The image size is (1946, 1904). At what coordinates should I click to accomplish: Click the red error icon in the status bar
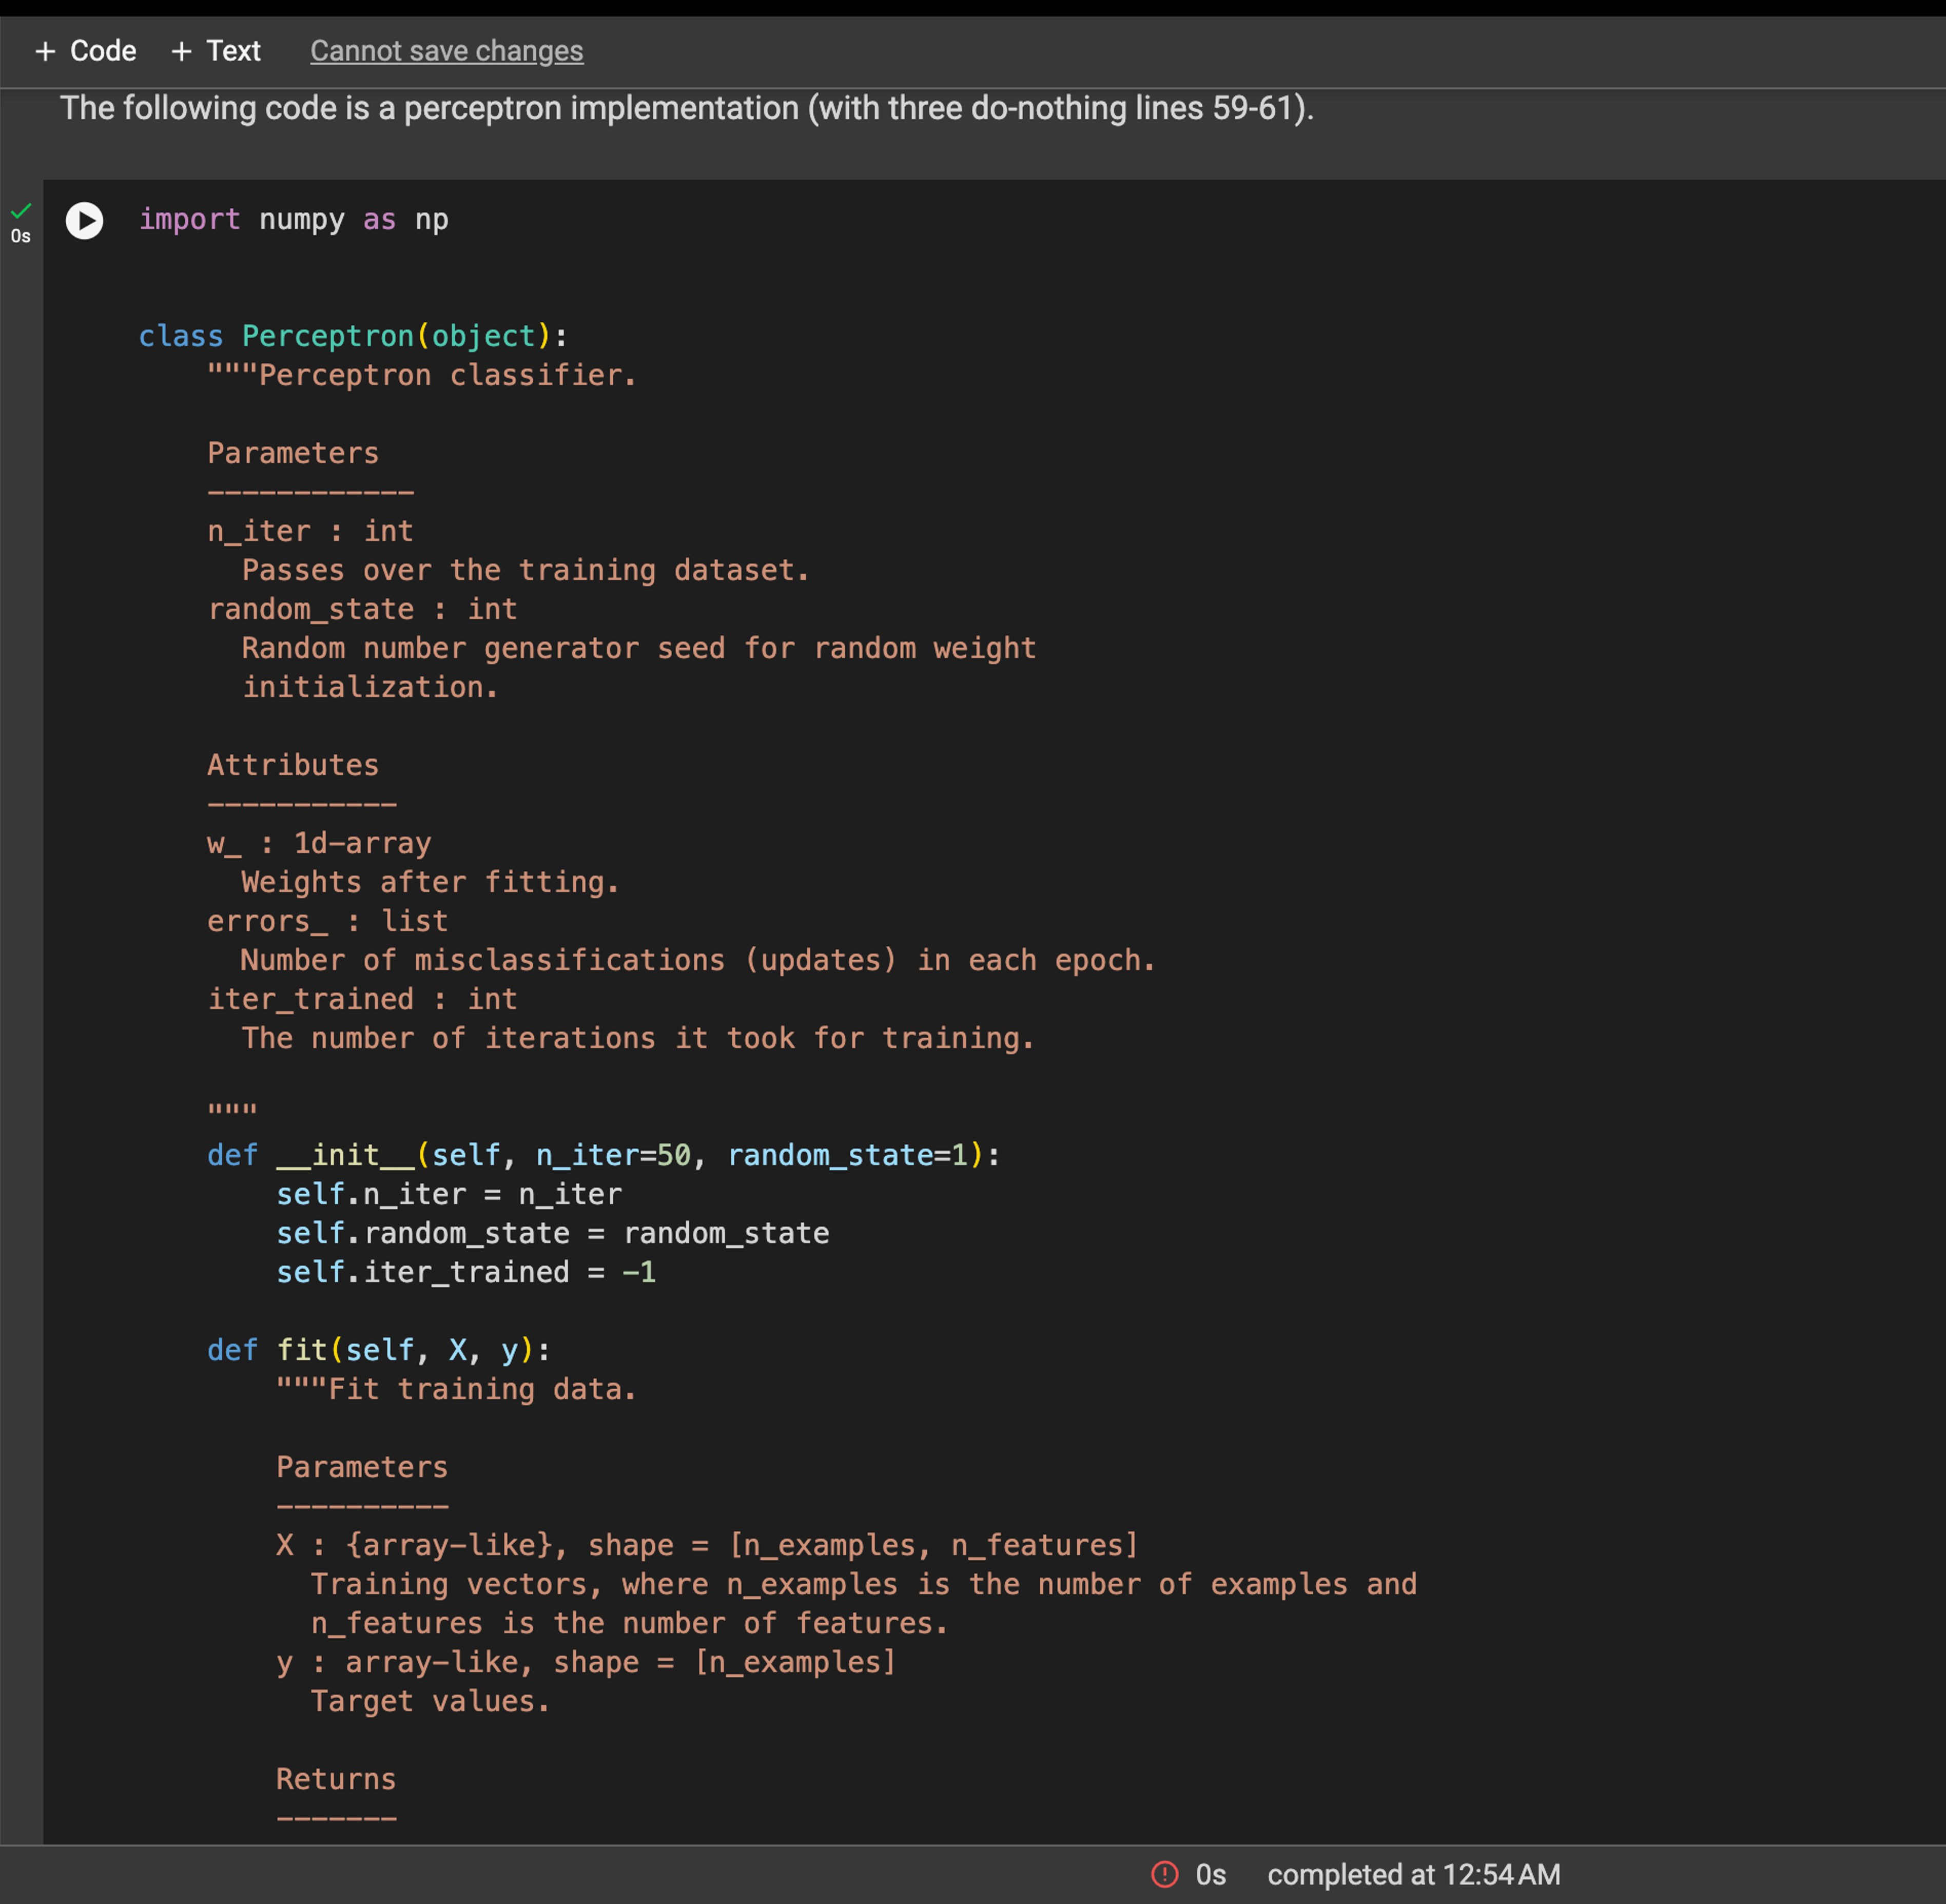[x=1165, y=1875]
